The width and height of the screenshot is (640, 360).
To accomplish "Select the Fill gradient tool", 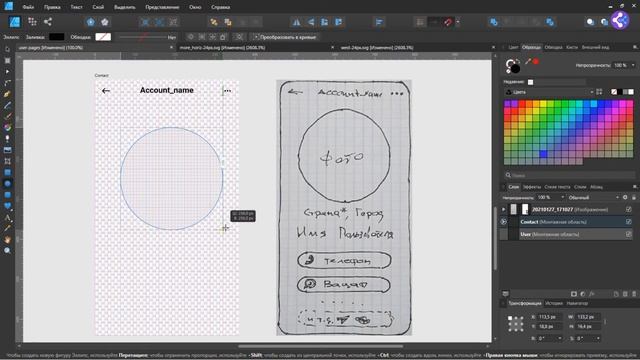I will (x=7, y=127).
